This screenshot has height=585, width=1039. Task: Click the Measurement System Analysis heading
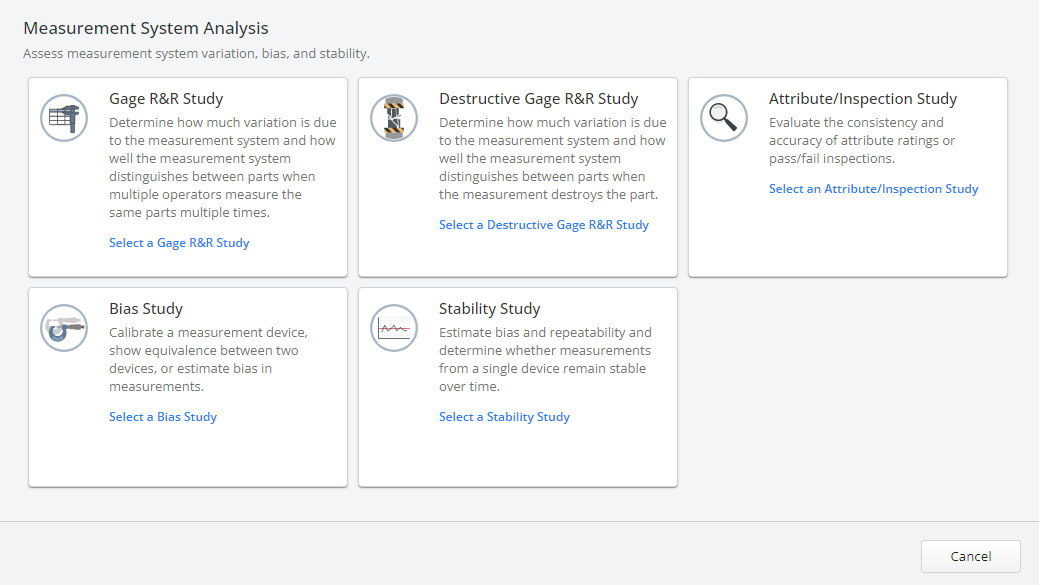[146, 28]
